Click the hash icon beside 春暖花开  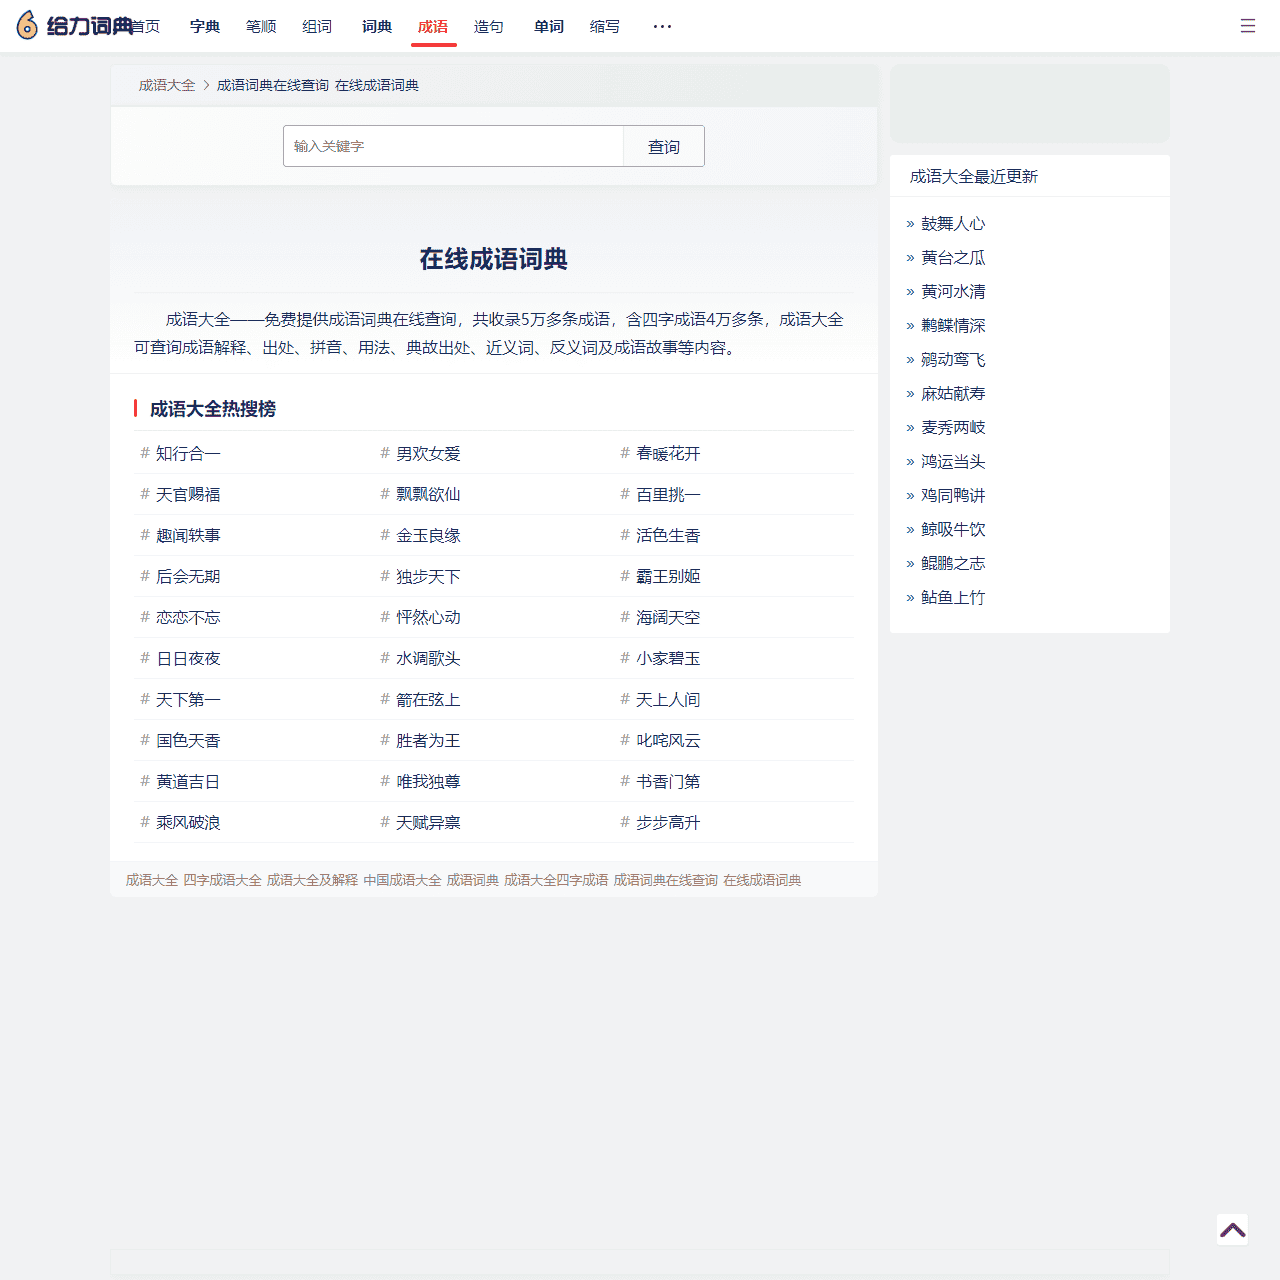pyautogui.click(x=624, y=453)
